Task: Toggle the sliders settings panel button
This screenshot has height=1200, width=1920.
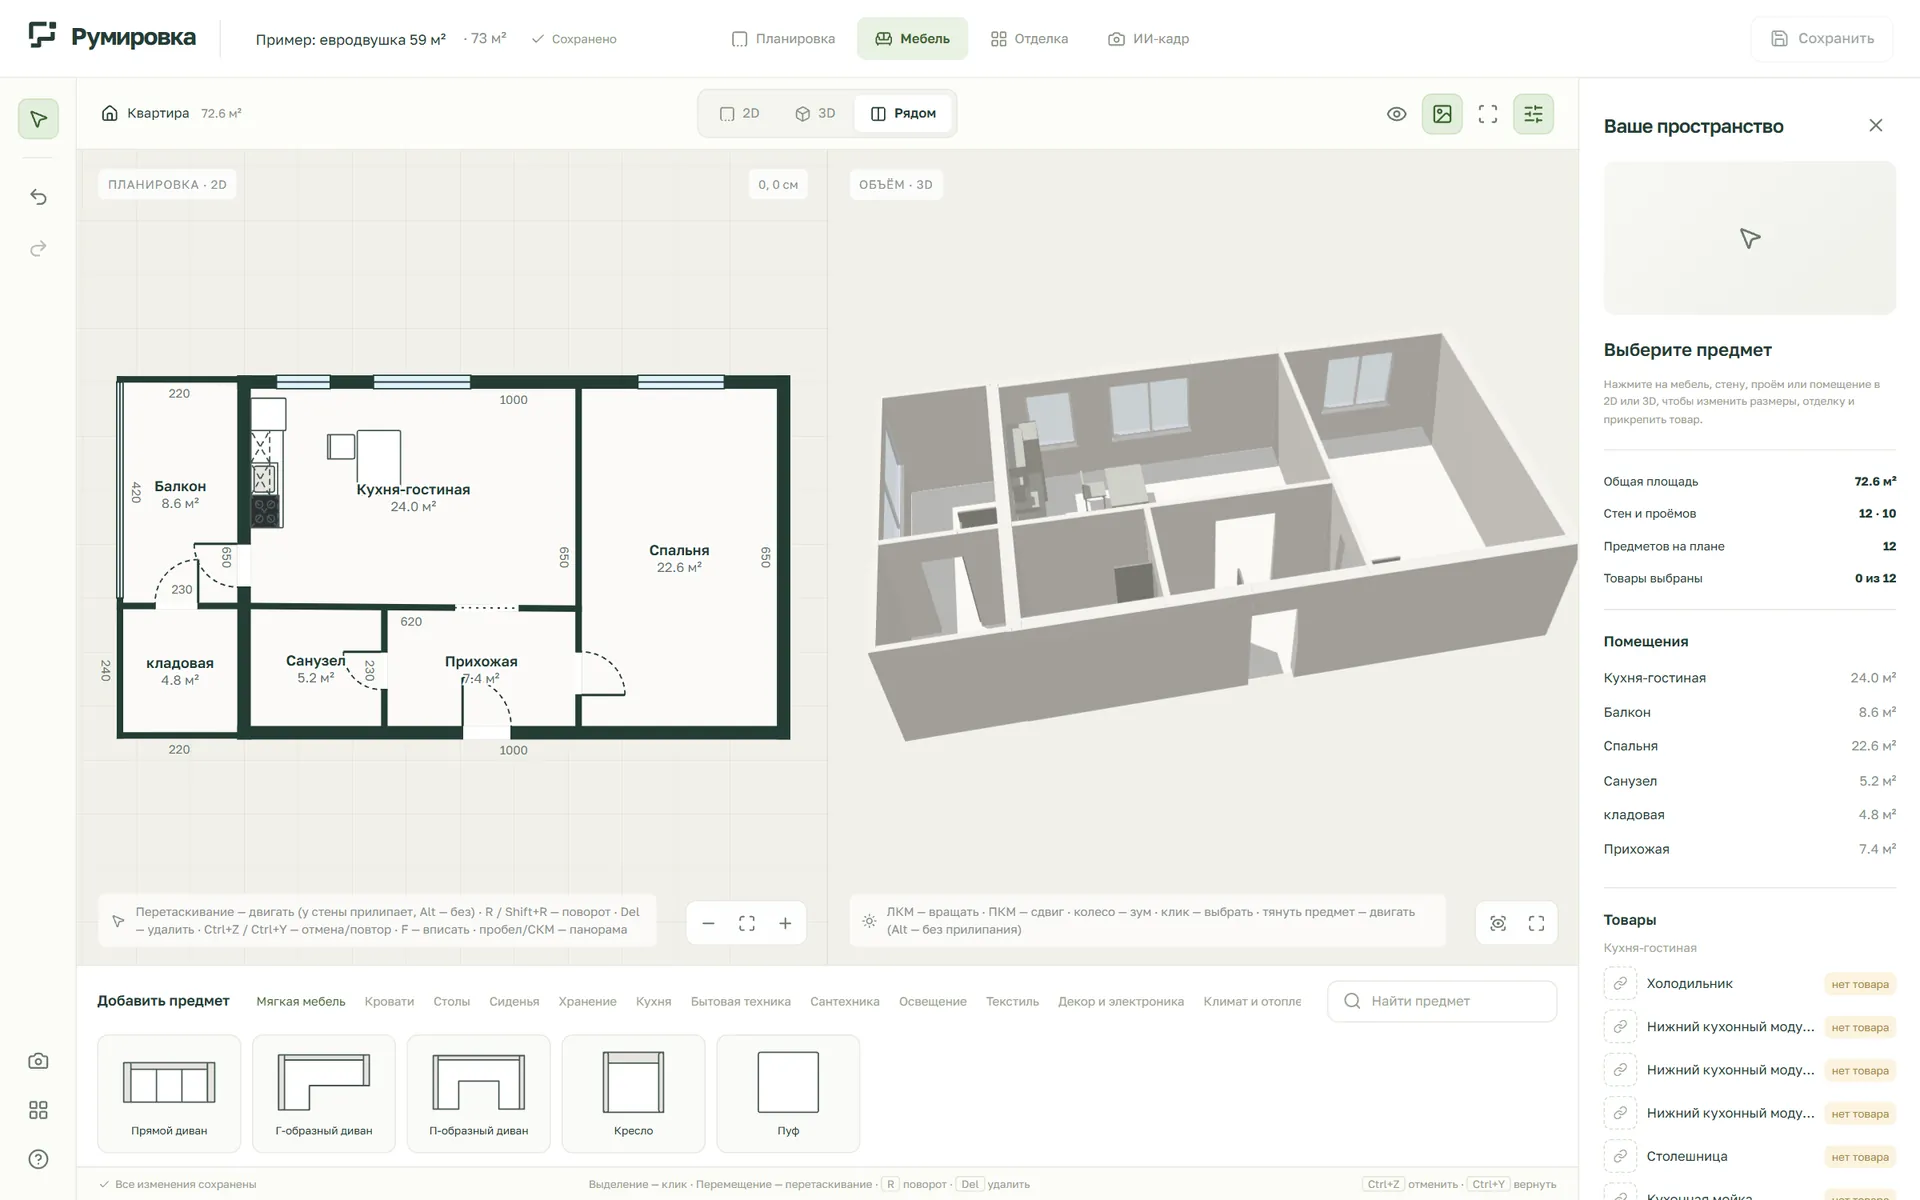Action: point(1533,114)
